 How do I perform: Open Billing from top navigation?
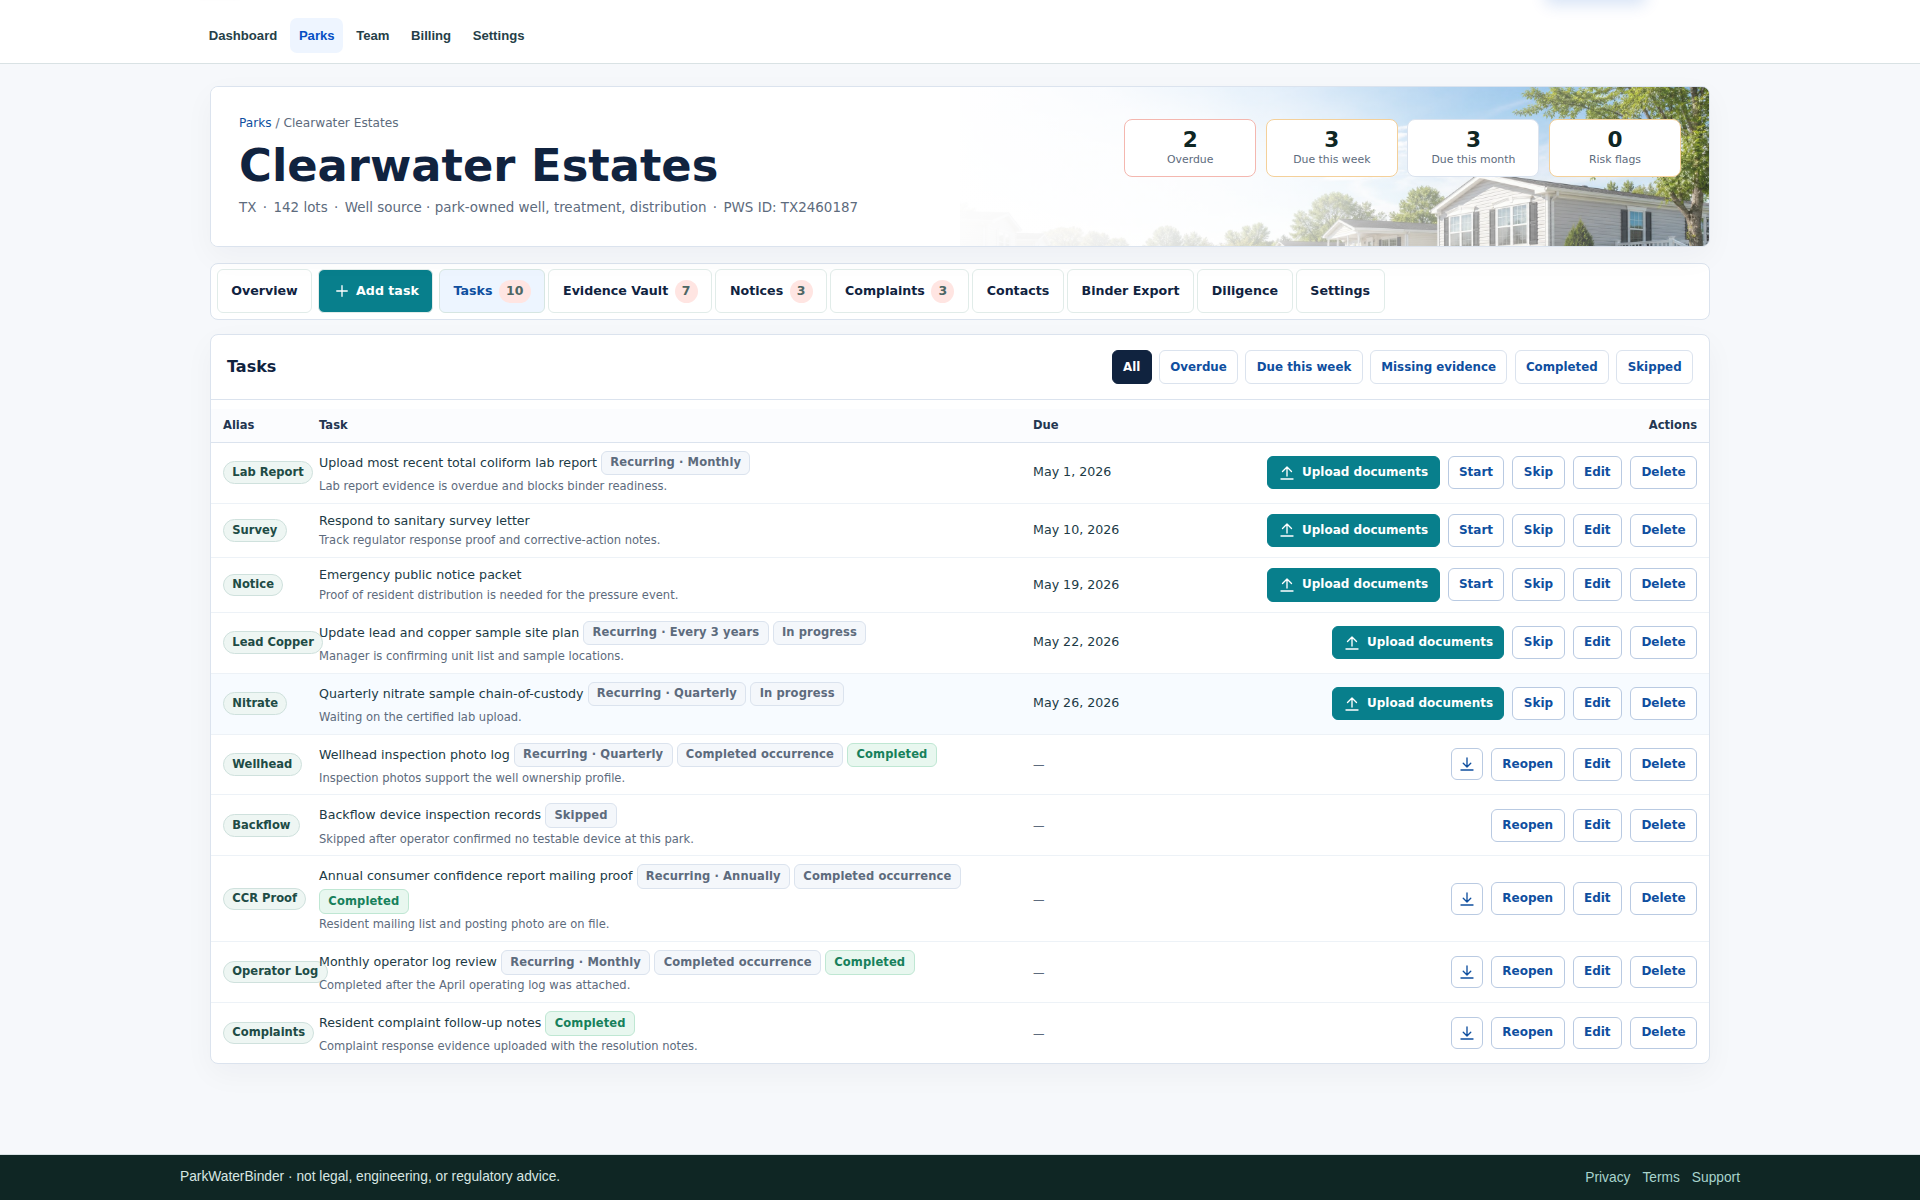431,36
